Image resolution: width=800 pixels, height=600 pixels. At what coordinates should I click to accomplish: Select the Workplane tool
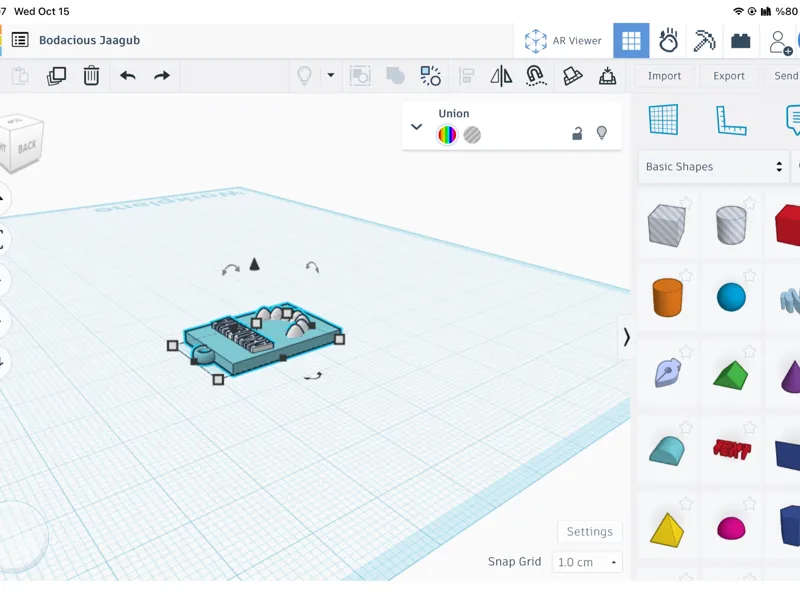[663, 119]
